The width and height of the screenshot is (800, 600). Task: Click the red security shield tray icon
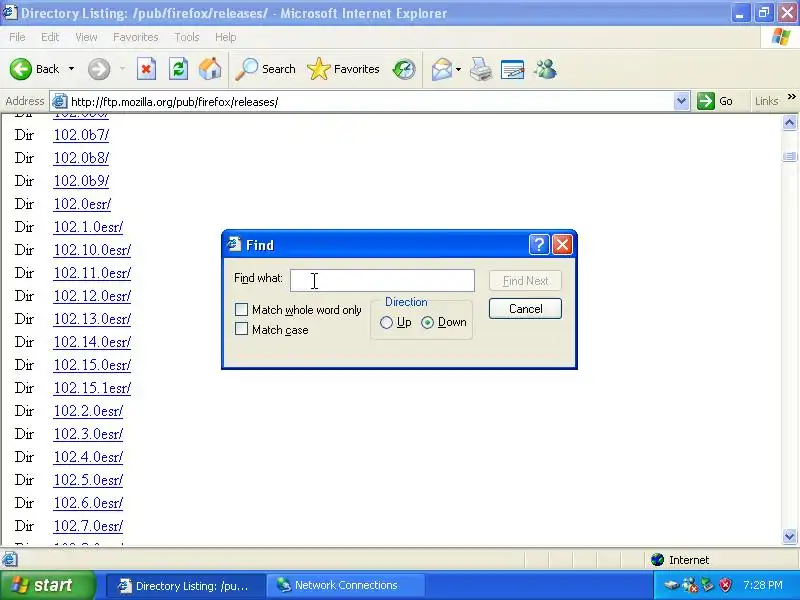click(725, 585)
